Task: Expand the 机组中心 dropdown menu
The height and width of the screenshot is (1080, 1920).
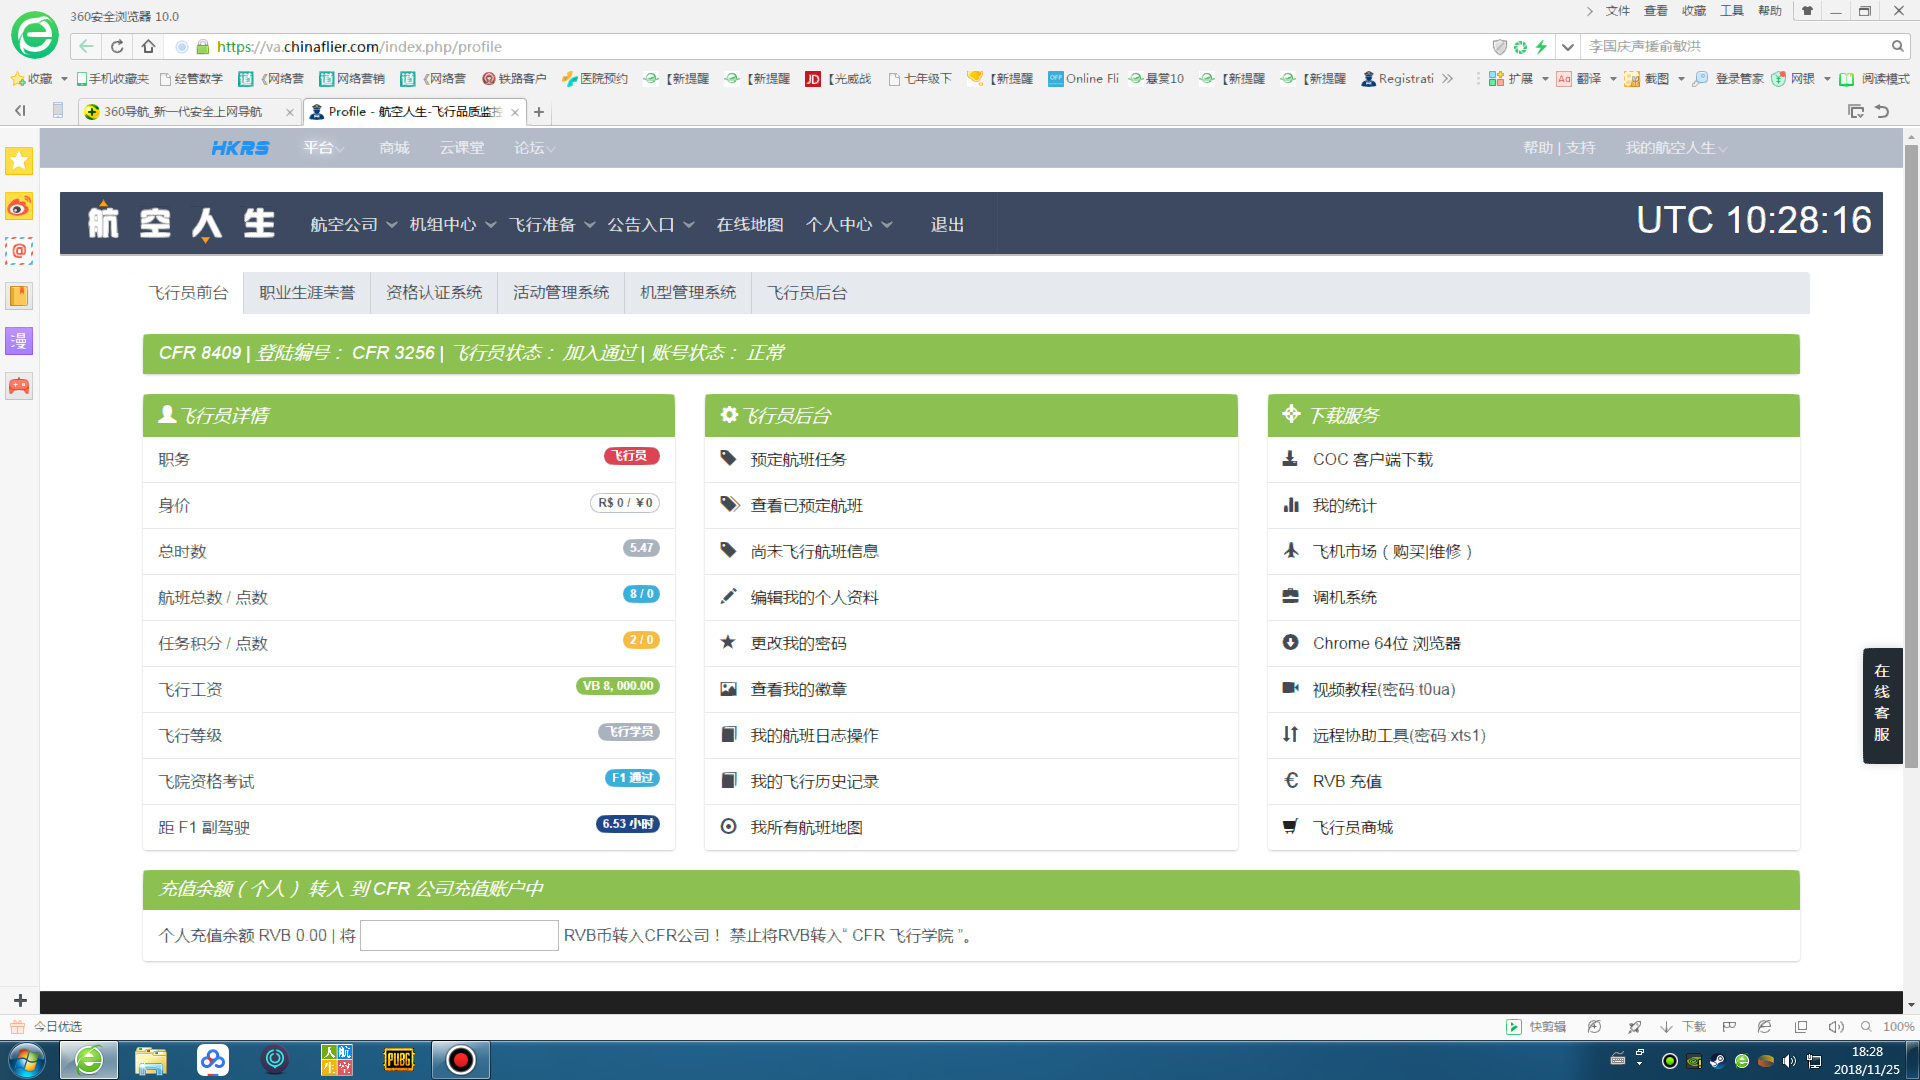Action: click(452, 225)
